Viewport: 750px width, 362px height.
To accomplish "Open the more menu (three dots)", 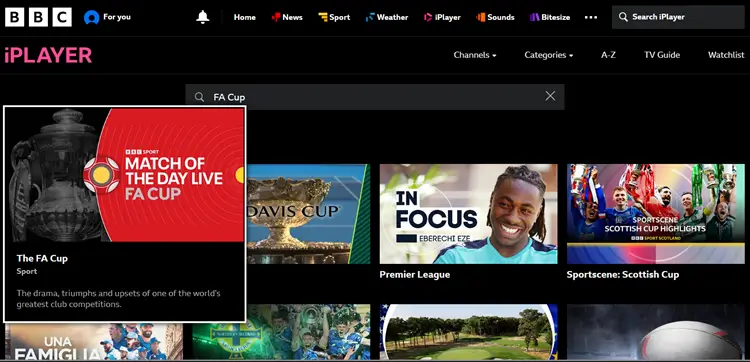I will click(591, 17).
